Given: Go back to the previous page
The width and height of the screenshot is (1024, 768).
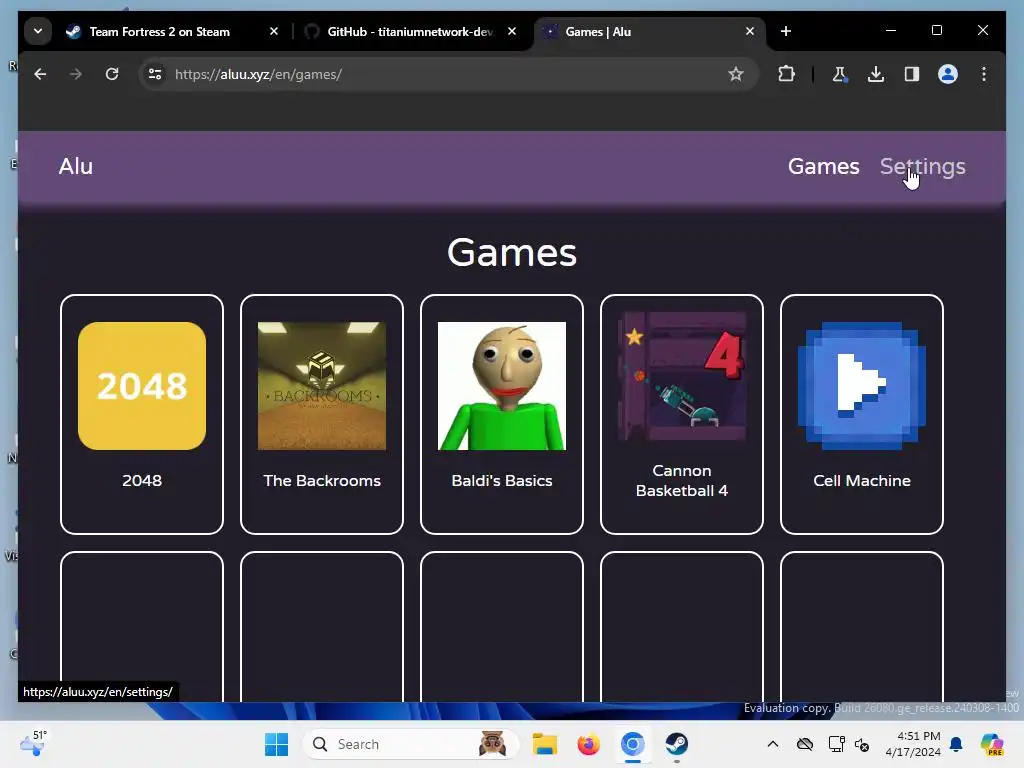Looking at the screenshot, I should [x=40, y=74].
